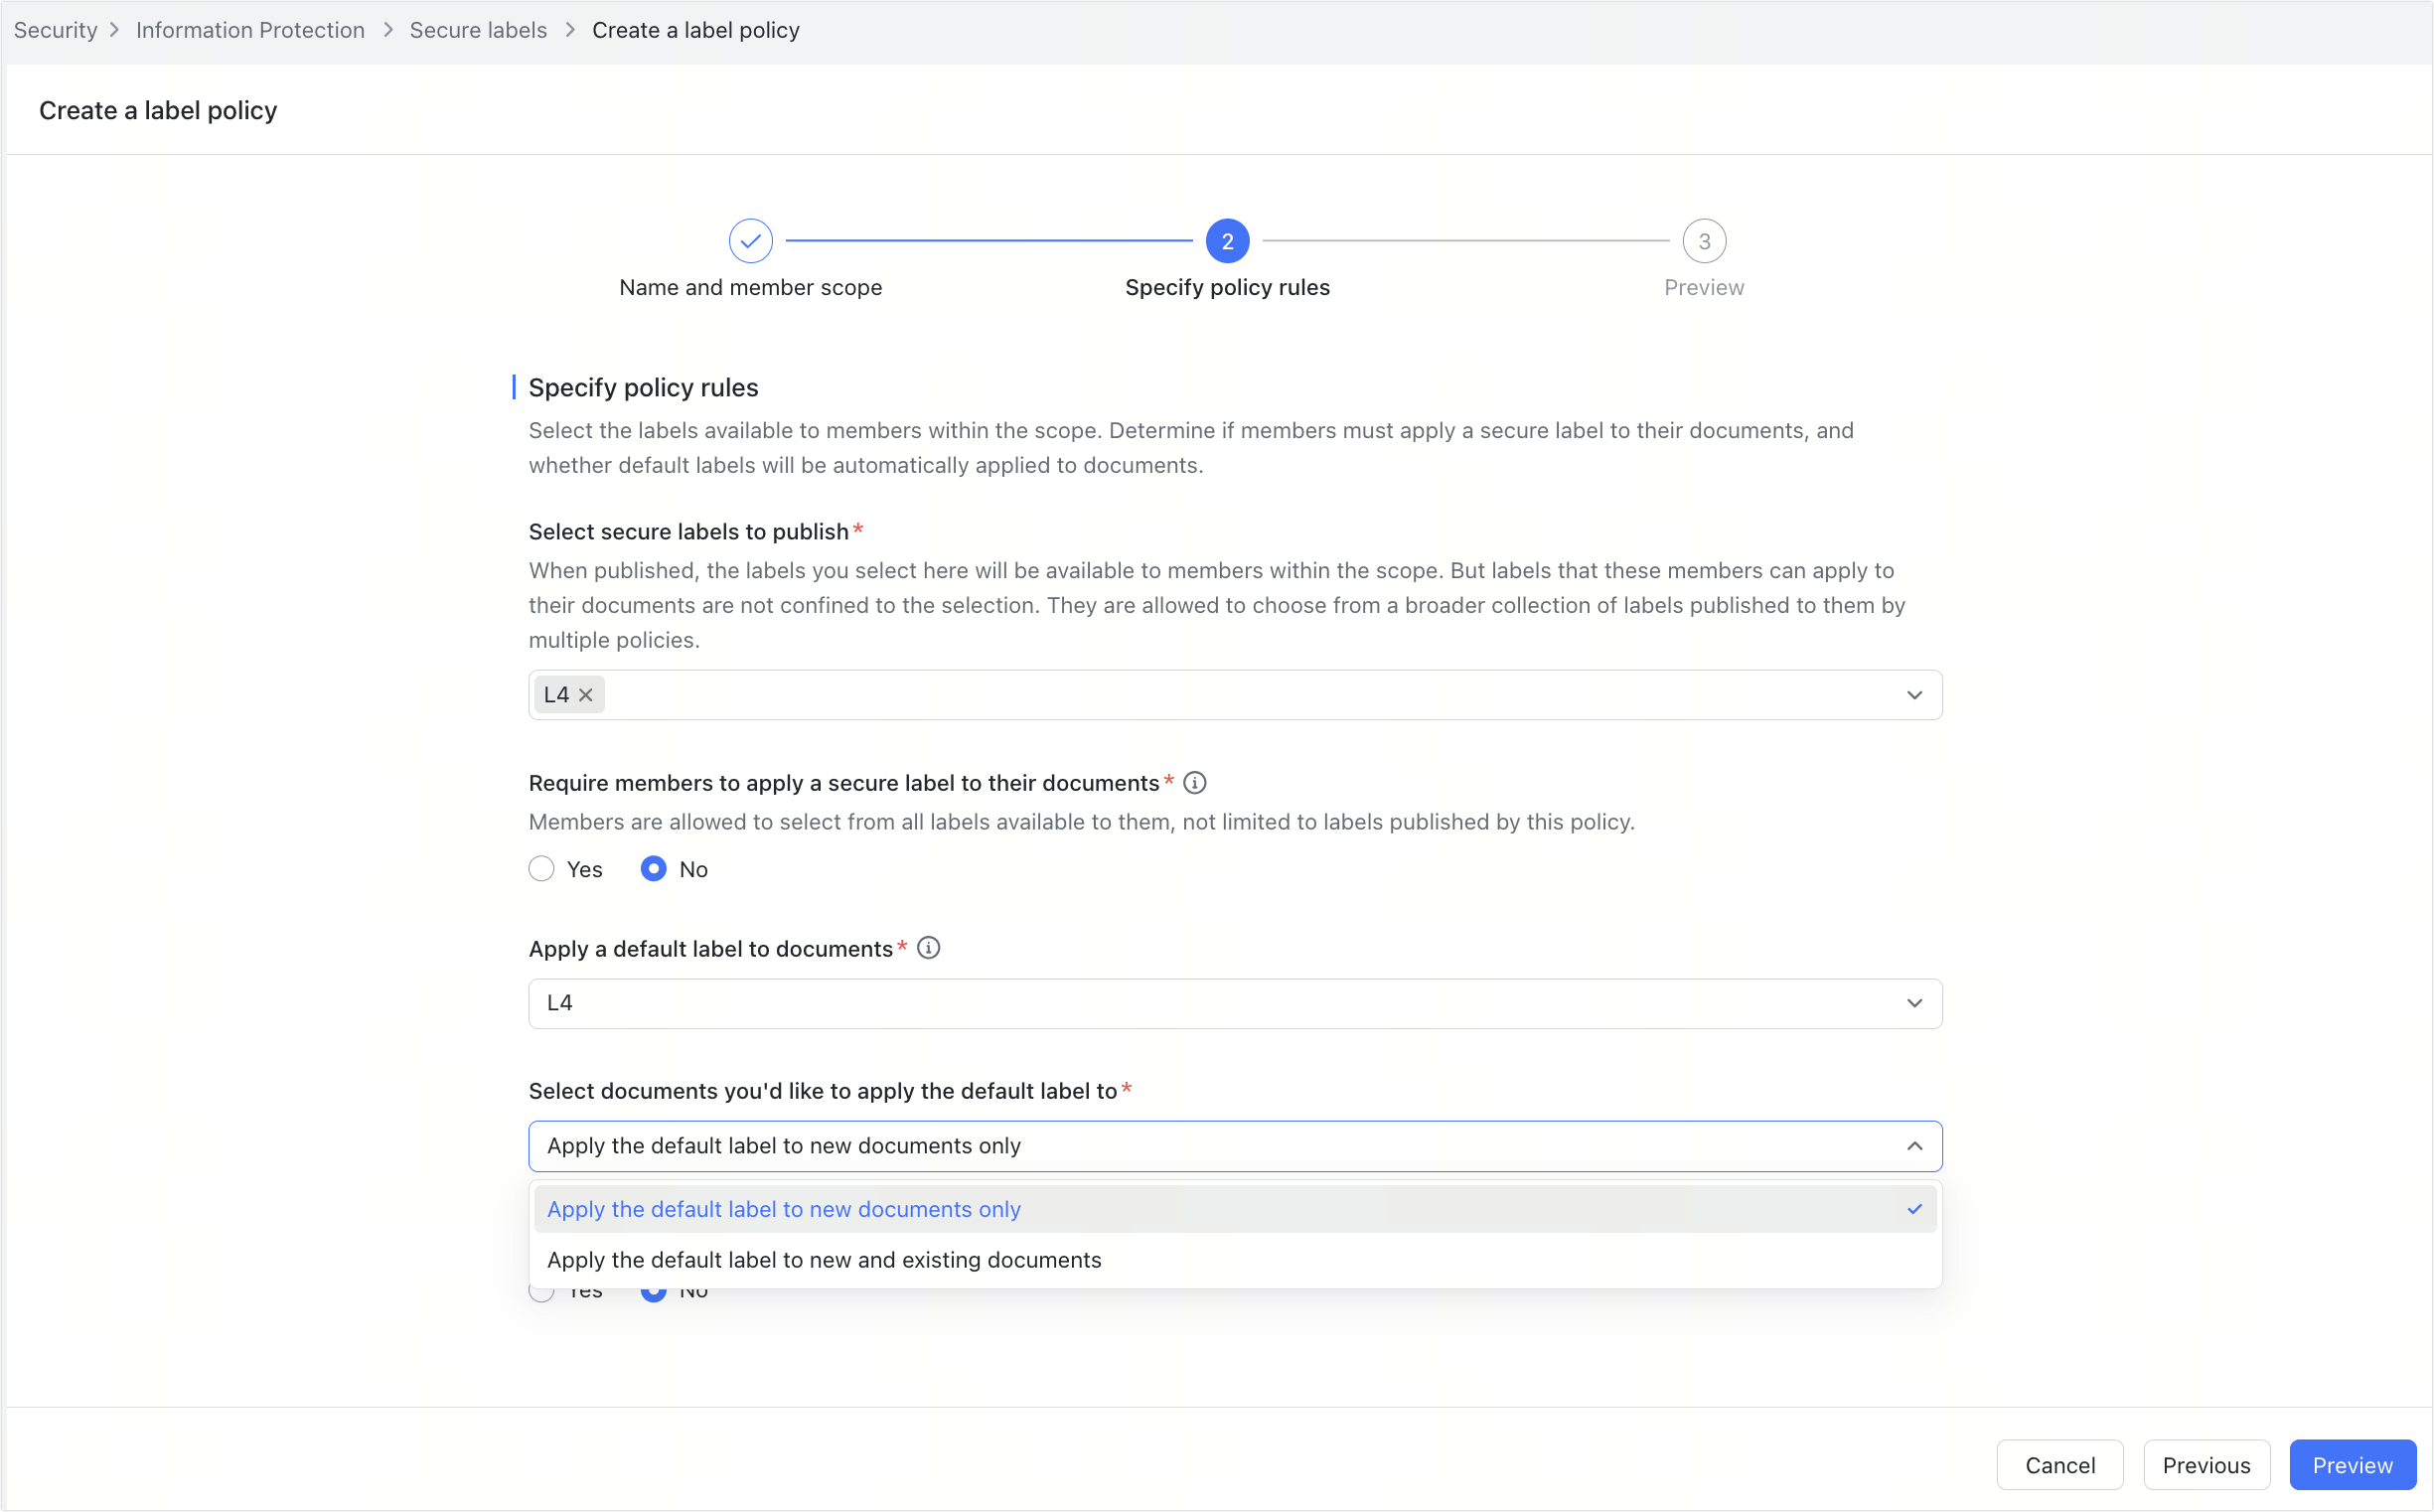
Task: Select the partially hidden No radio option below
Action: [x=654, y=1290]
